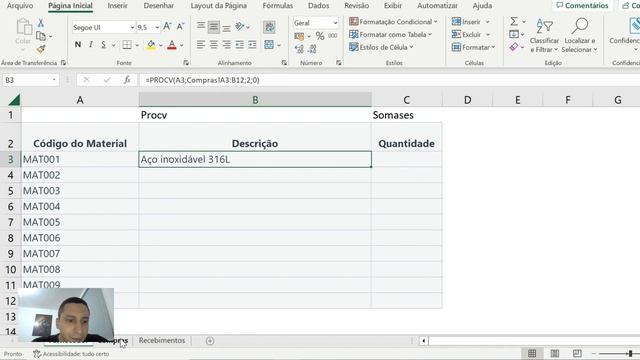Viewport: 640px width, 360px height.
Task: Apply thousands separator 000 style
Action: coord(333,36)
